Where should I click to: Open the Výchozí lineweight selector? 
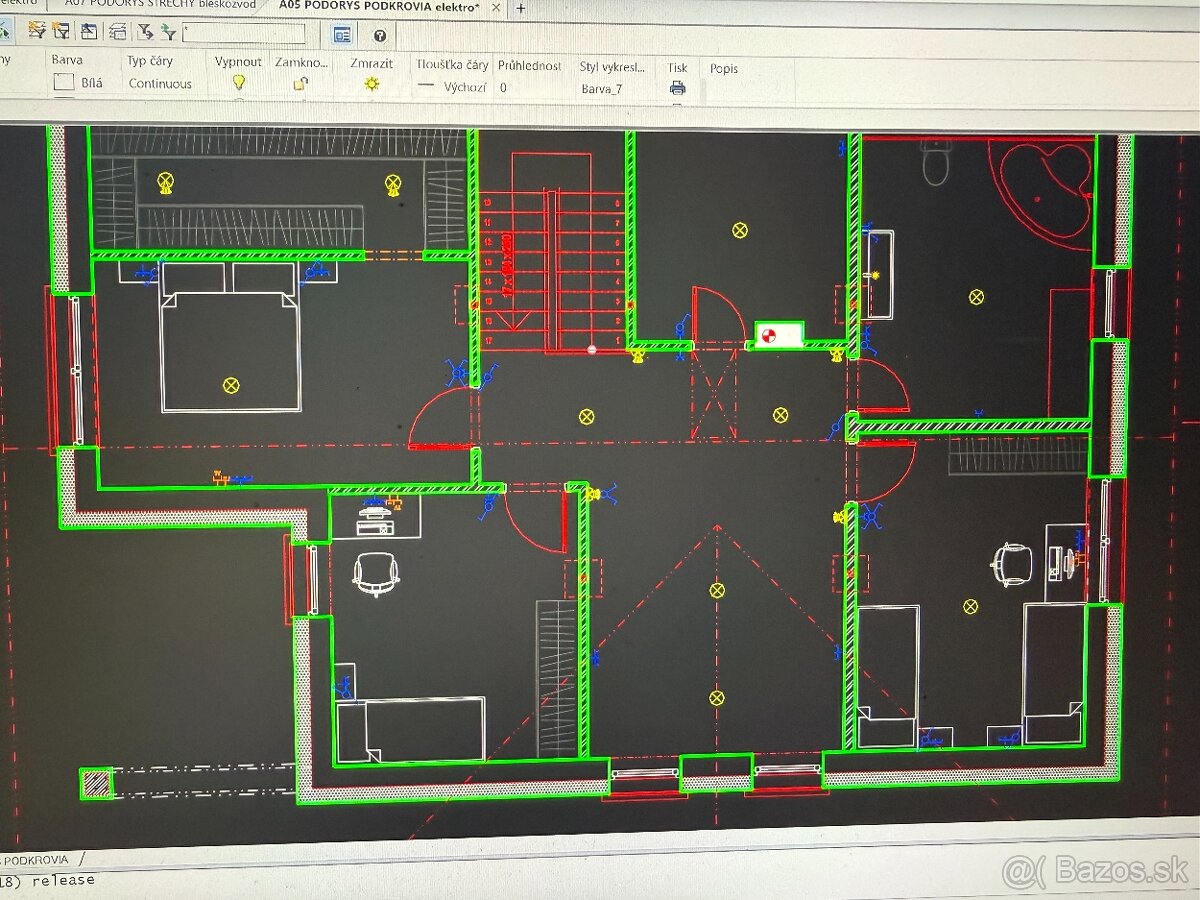point(453,87)
